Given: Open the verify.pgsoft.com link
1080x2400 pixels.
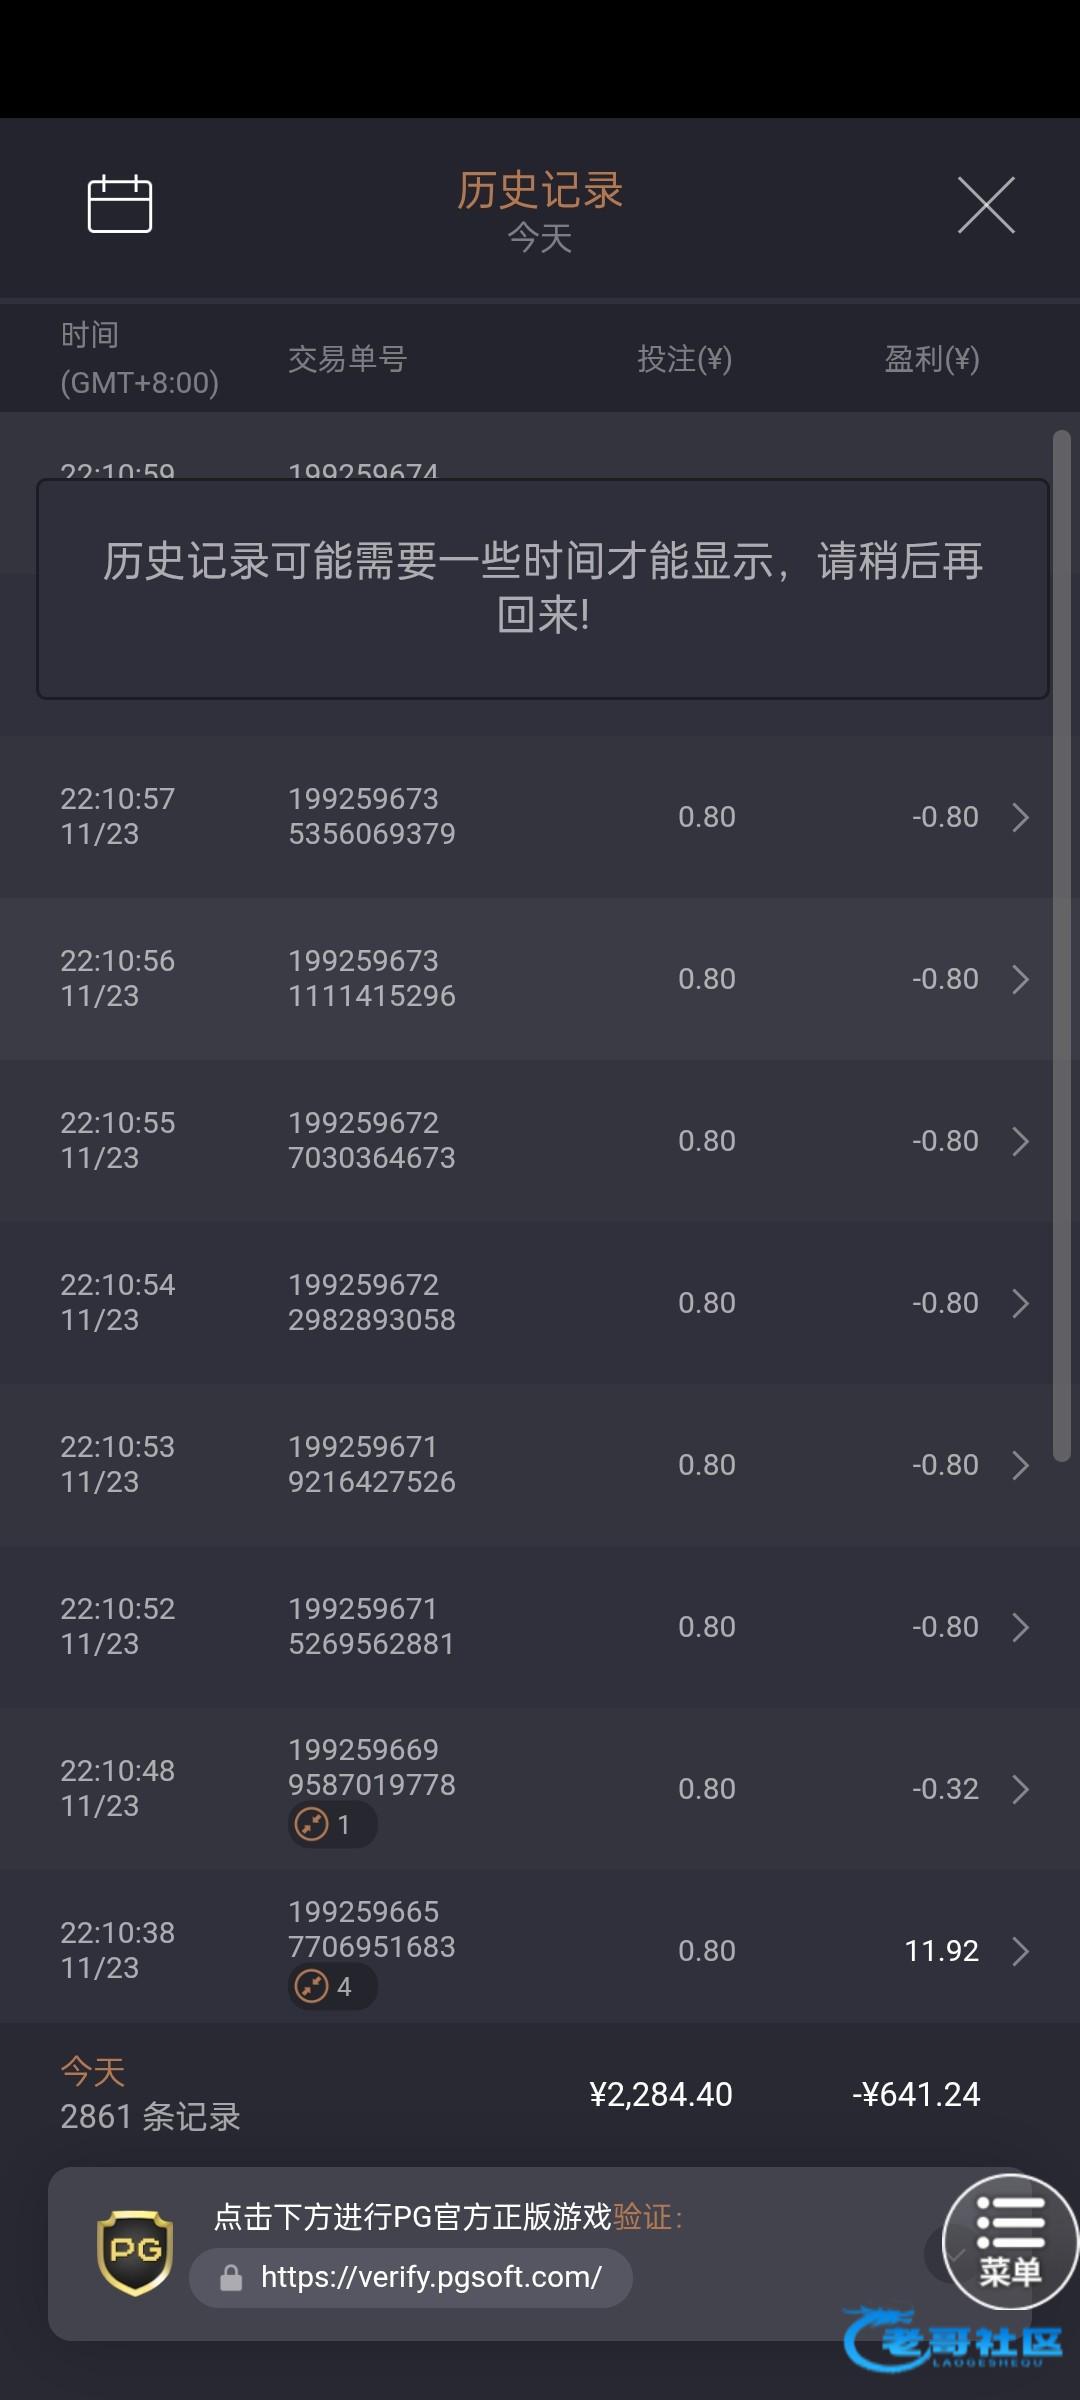Looking at the screenshot, I should 431,2277.
